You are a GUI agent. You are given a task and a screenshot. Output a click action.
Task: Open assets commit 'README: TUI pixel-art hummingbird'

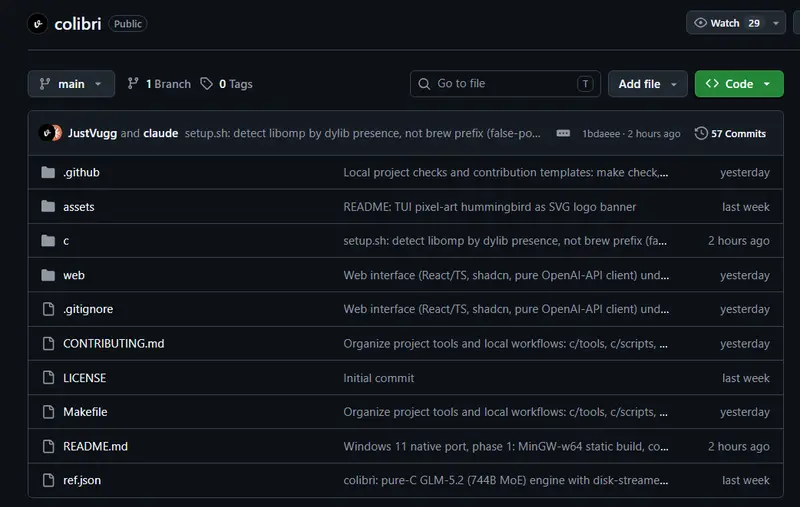490,207
